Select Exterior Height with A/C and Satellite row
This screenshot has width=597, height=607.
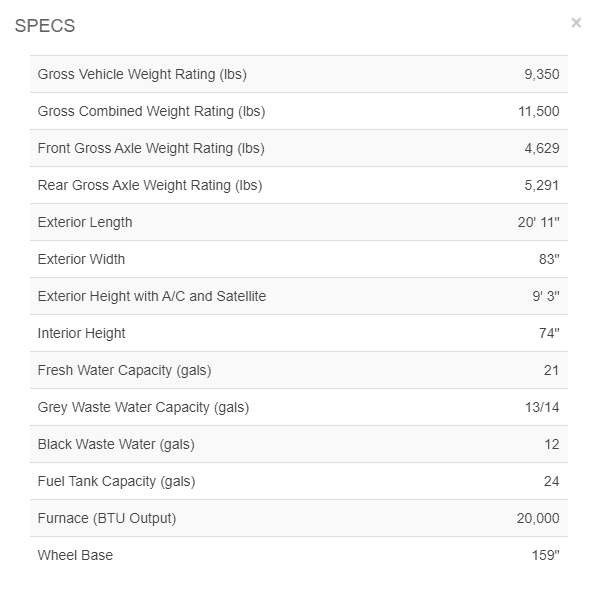[298, 296]
